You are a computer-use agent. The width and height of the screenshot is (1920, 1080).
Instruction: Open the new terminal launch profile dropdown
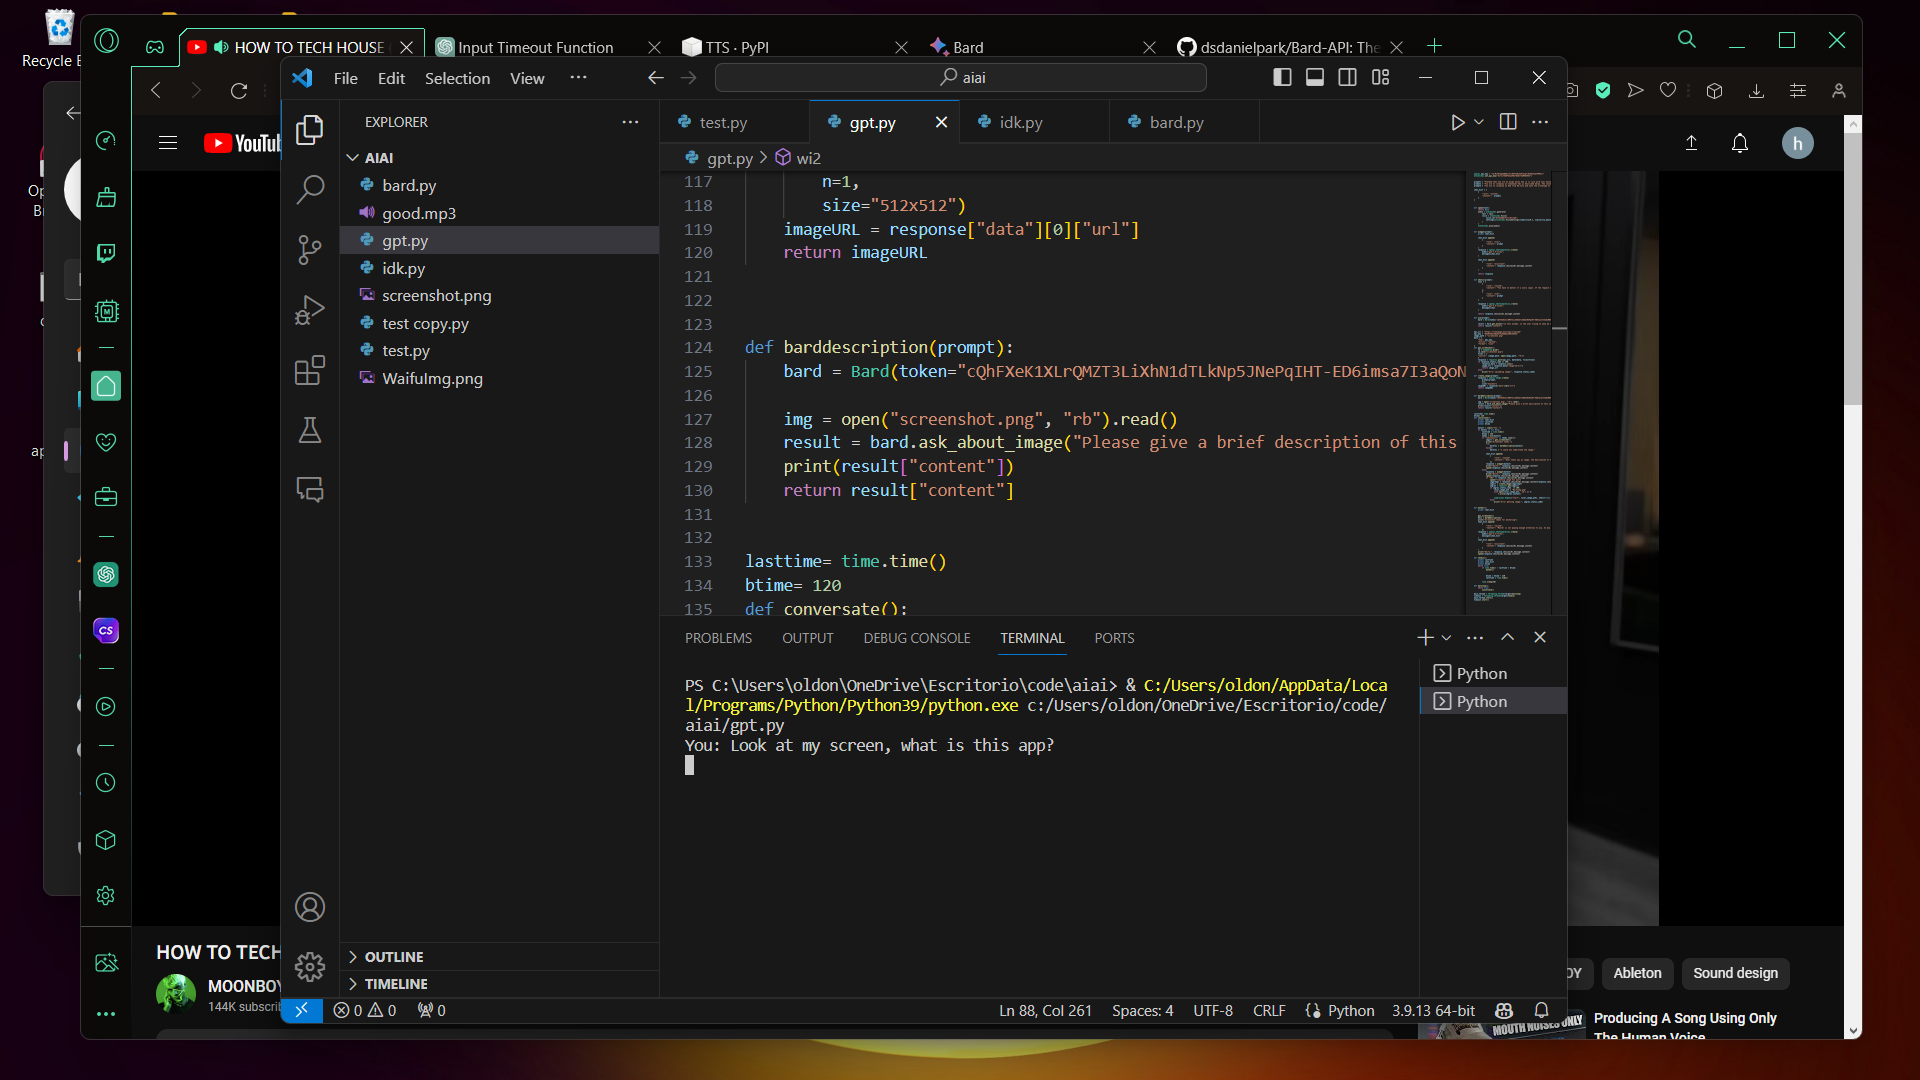[1446, 638]
